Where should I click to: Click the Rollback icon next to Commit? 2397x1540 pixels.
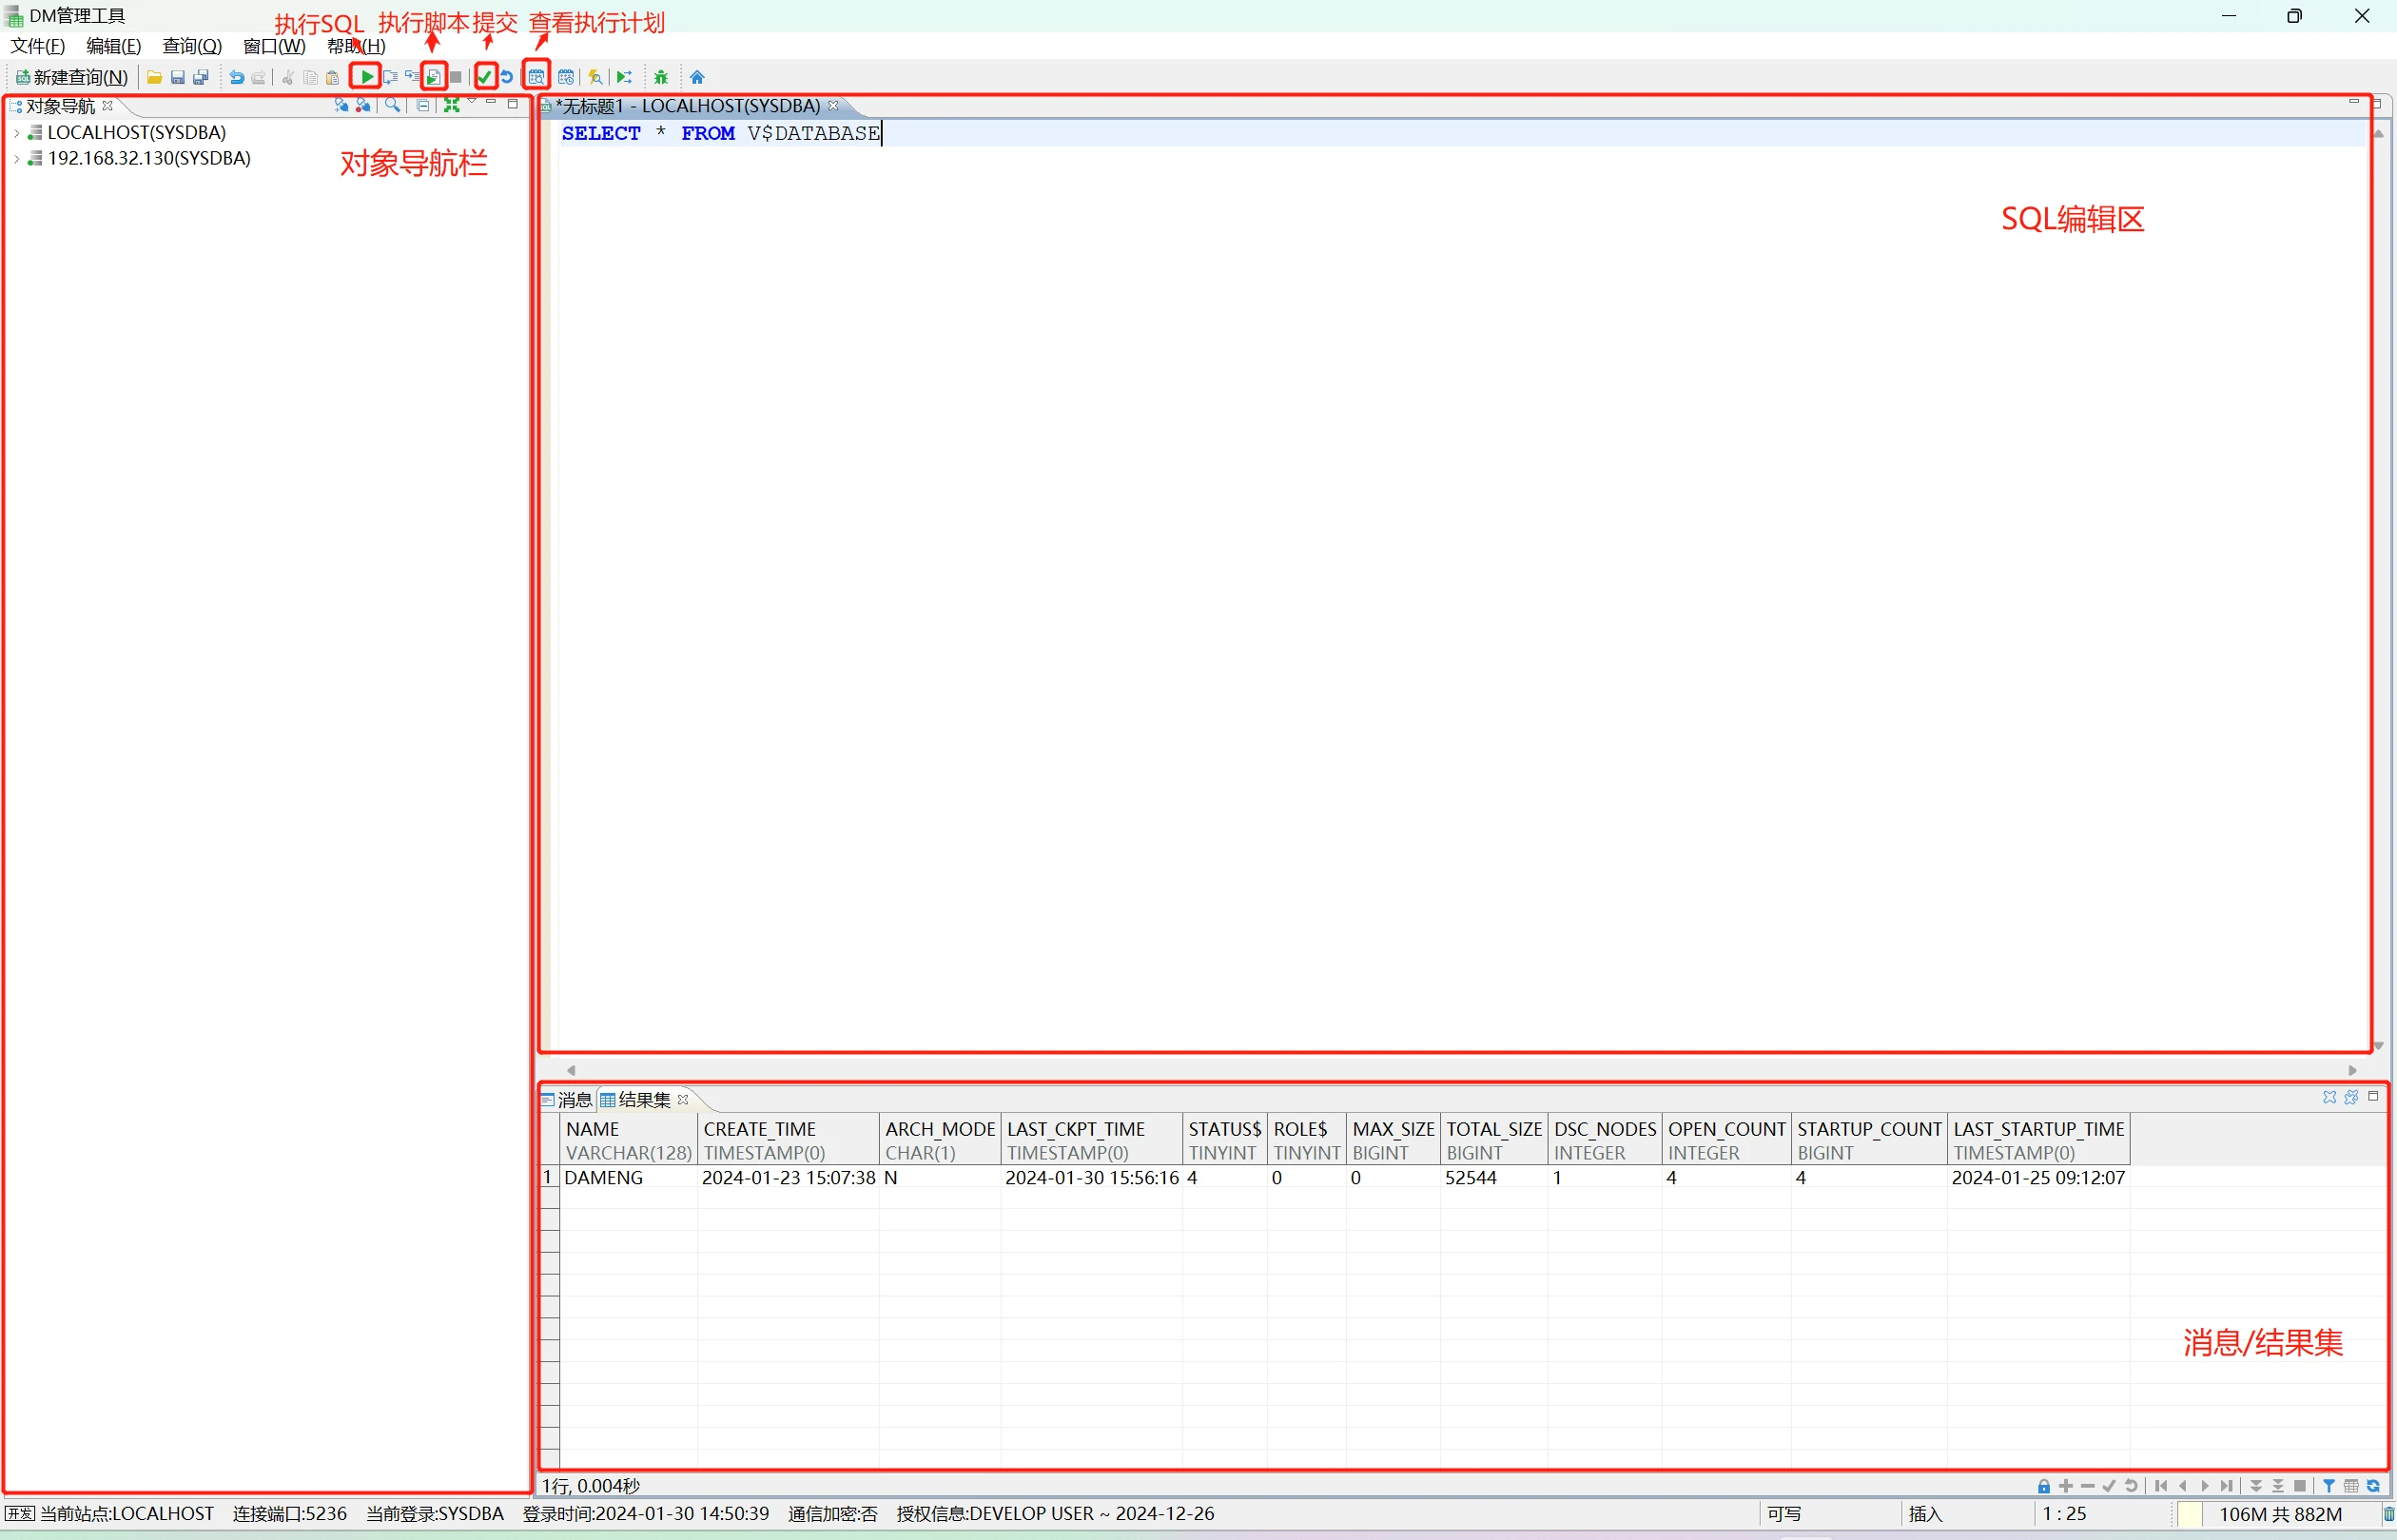click(x=507, y=77)
